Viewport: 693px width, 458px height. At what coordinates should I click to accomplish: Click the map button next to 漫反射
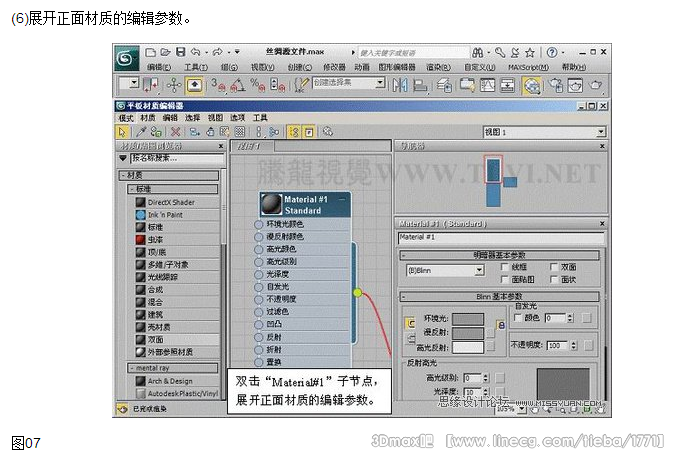pyautogui.click(x=491, y=333)
